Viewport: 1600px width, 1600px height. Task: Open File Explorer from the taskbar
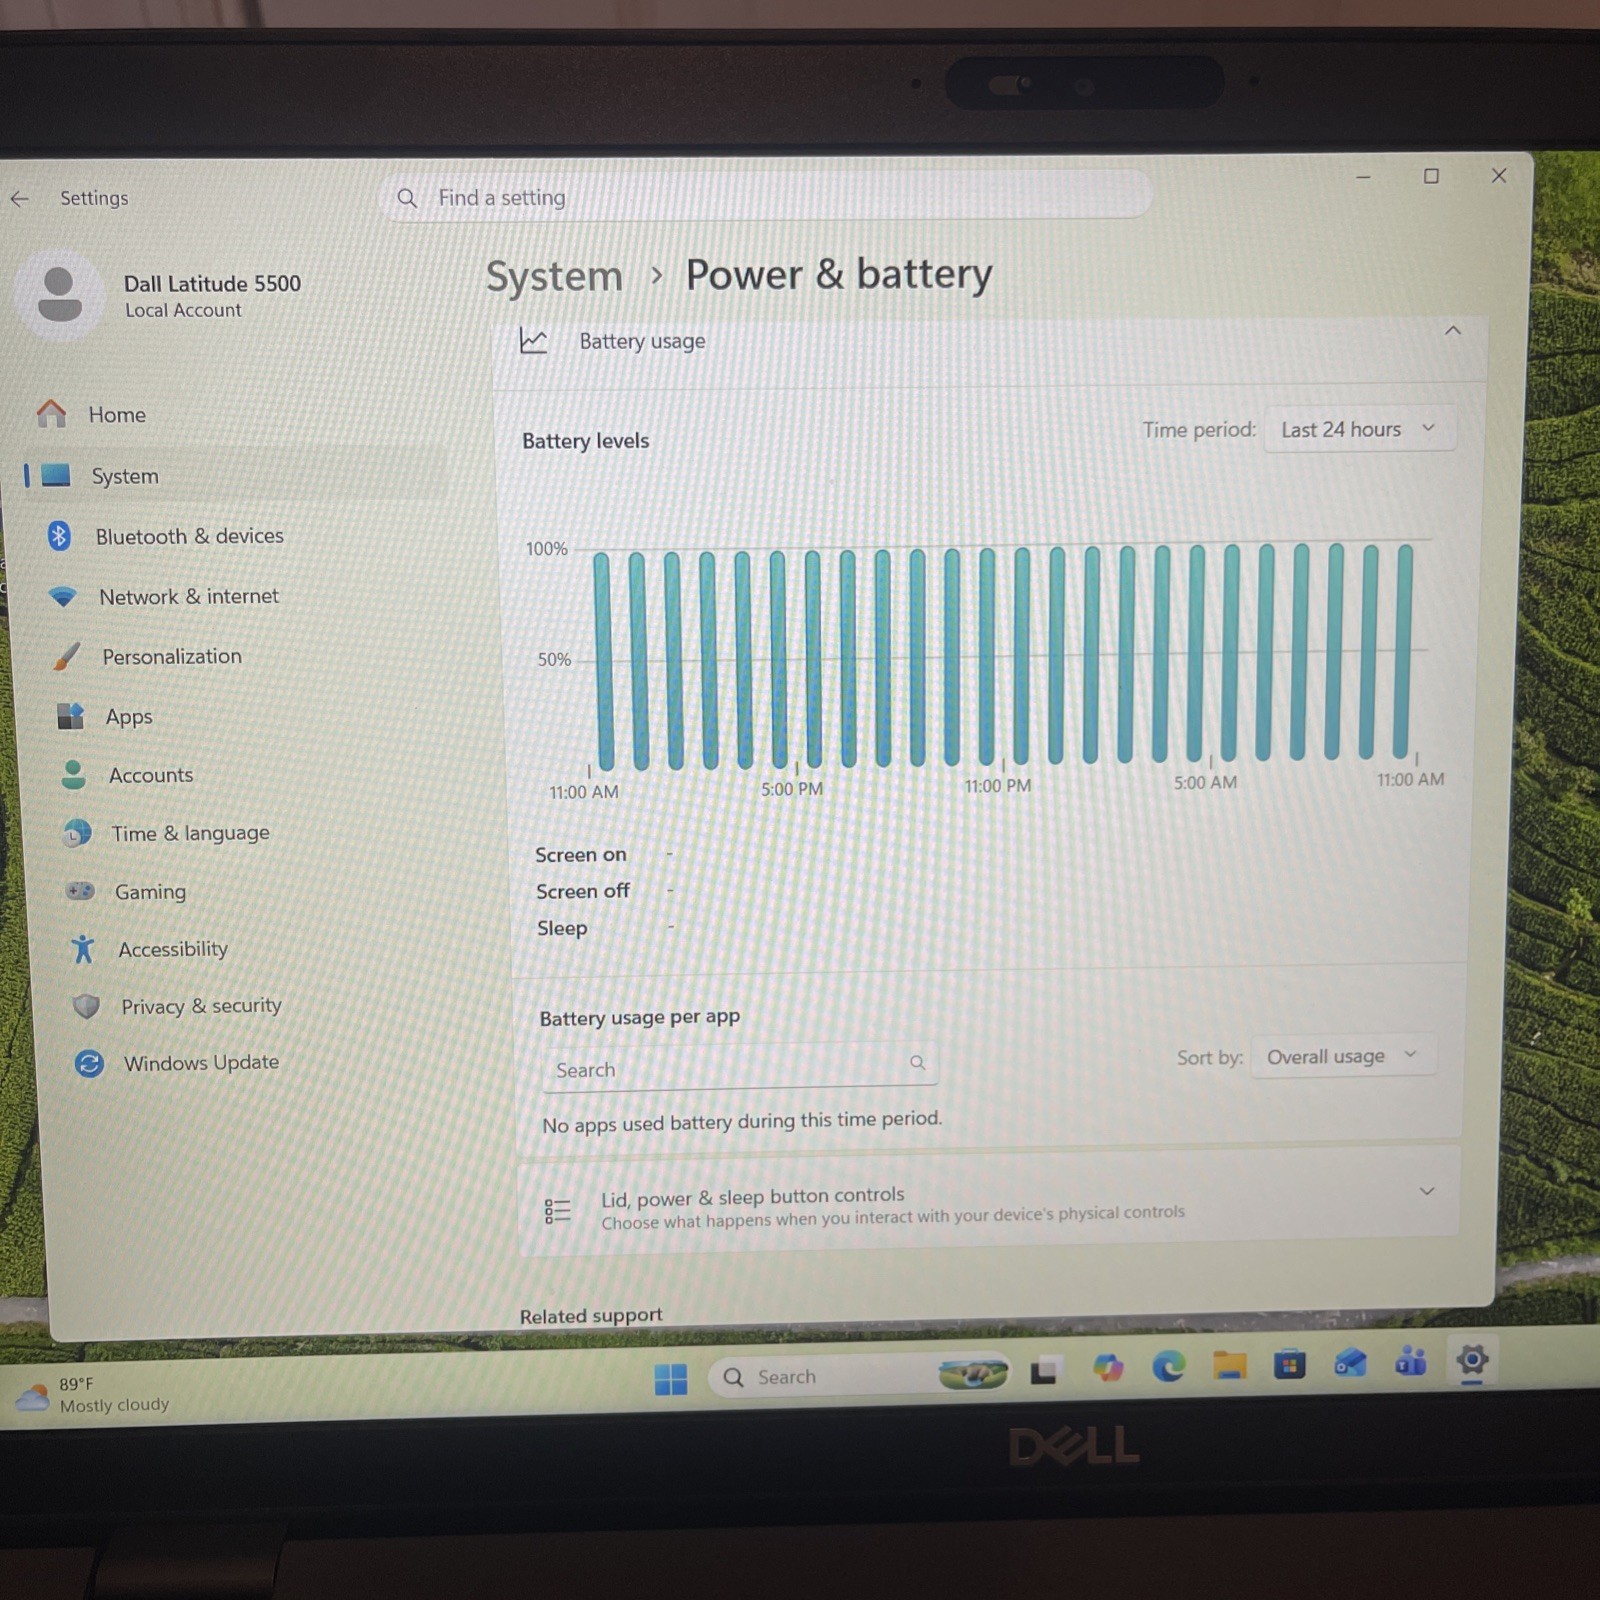[x=1229, y=1365]
